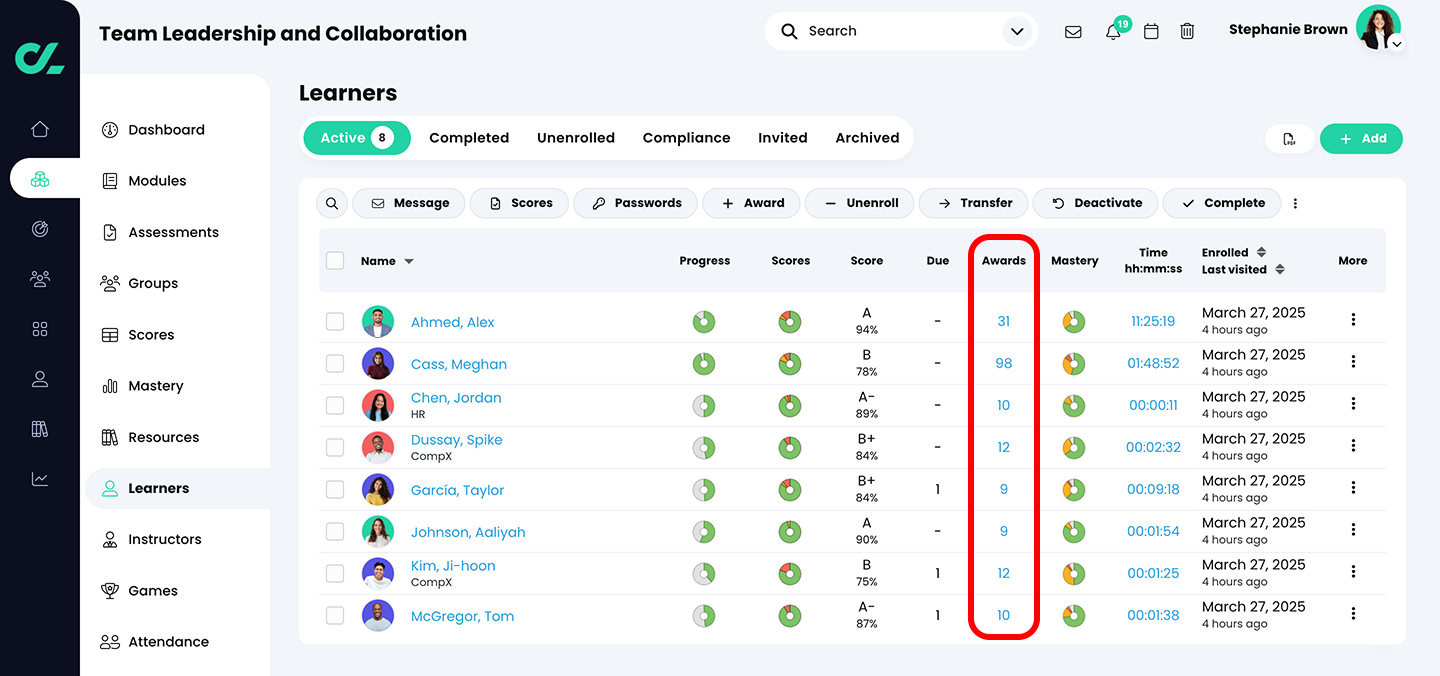
Task: Open Cass, Meghan learner profile link
Action: (x=459, y=364)
